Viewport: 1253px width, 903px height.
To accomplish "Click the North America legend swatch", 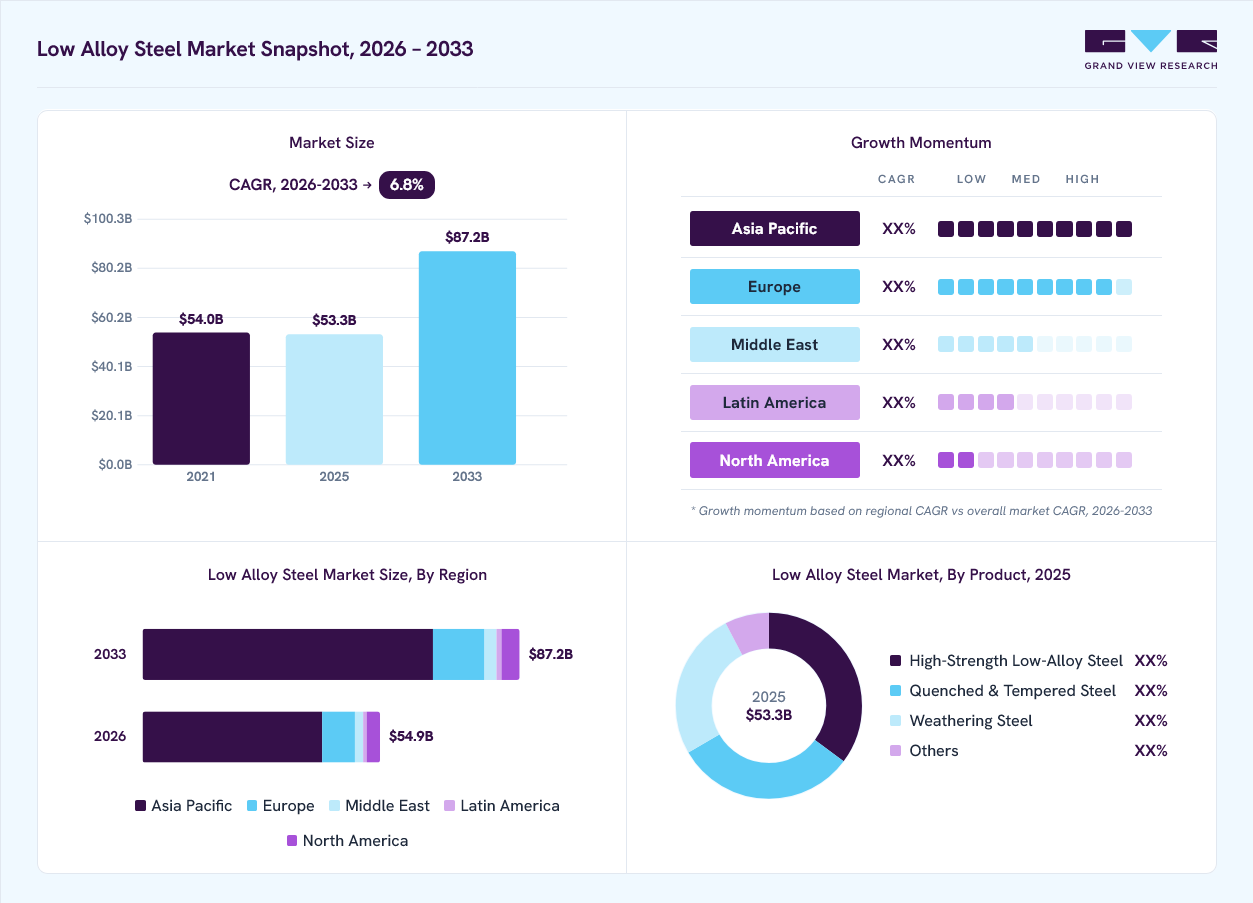I will coord(292,841).
